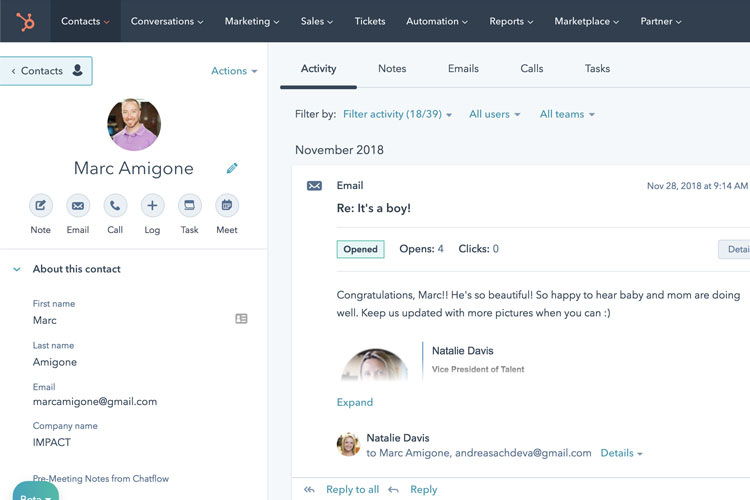This screenshot has height=500, width=750.
Task: Click the Log activity plus icon
Action: [x=152, y=206]
